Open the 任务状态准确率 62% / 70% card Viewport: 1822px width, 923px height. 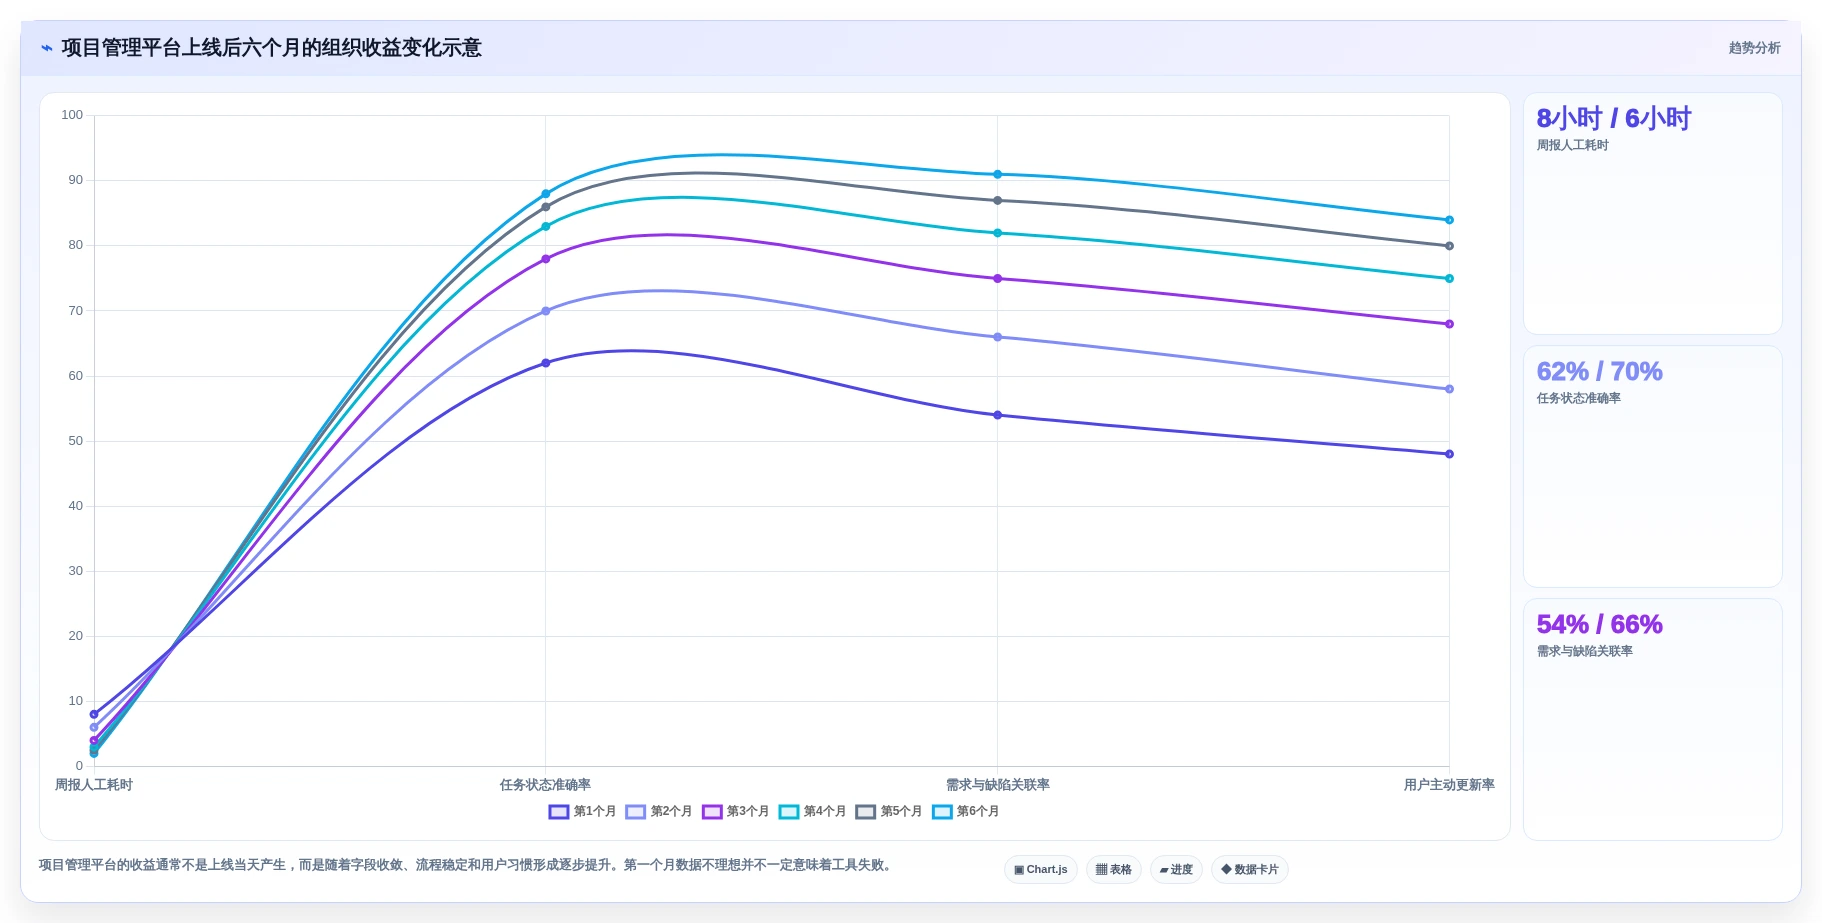pos(1652,466)
